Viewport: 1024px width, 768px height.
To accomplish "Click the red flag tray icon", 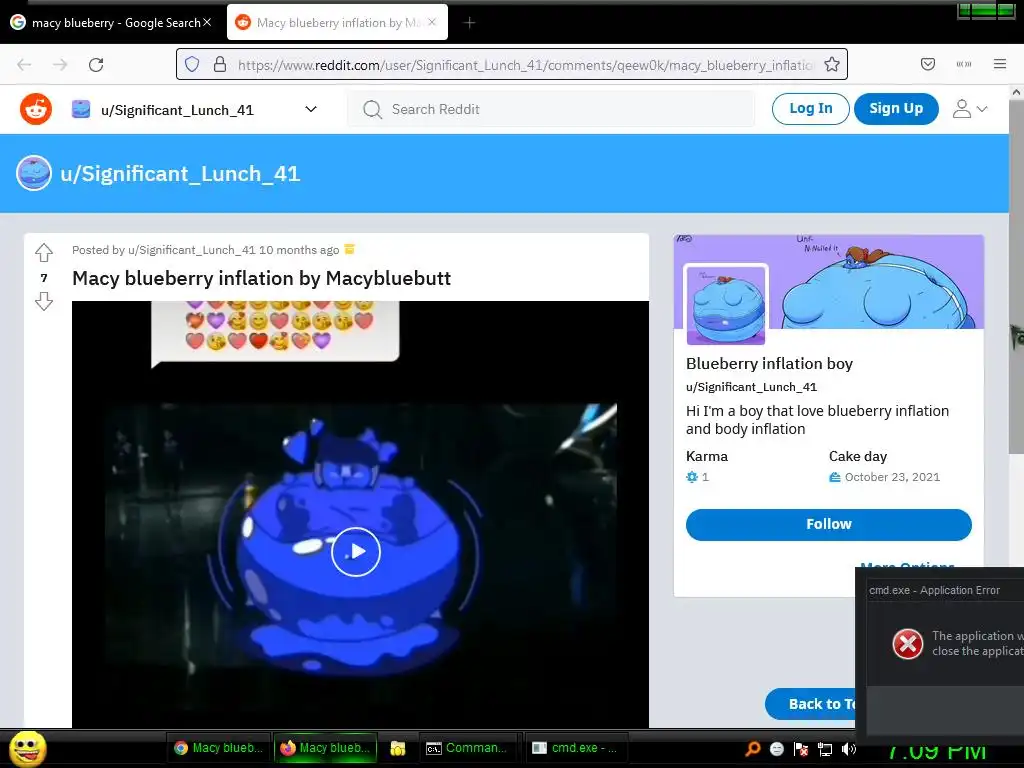I will coord(801,749).
